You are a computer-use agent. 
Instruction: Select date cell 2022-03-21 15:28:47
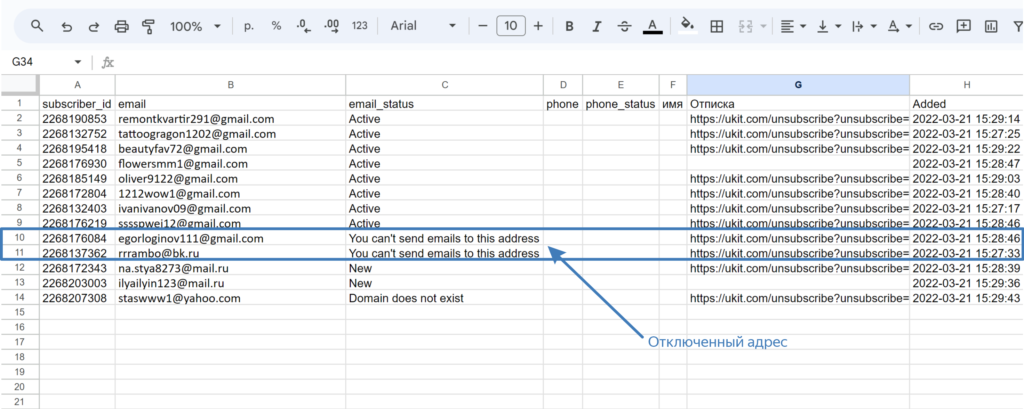click(967, 163)
